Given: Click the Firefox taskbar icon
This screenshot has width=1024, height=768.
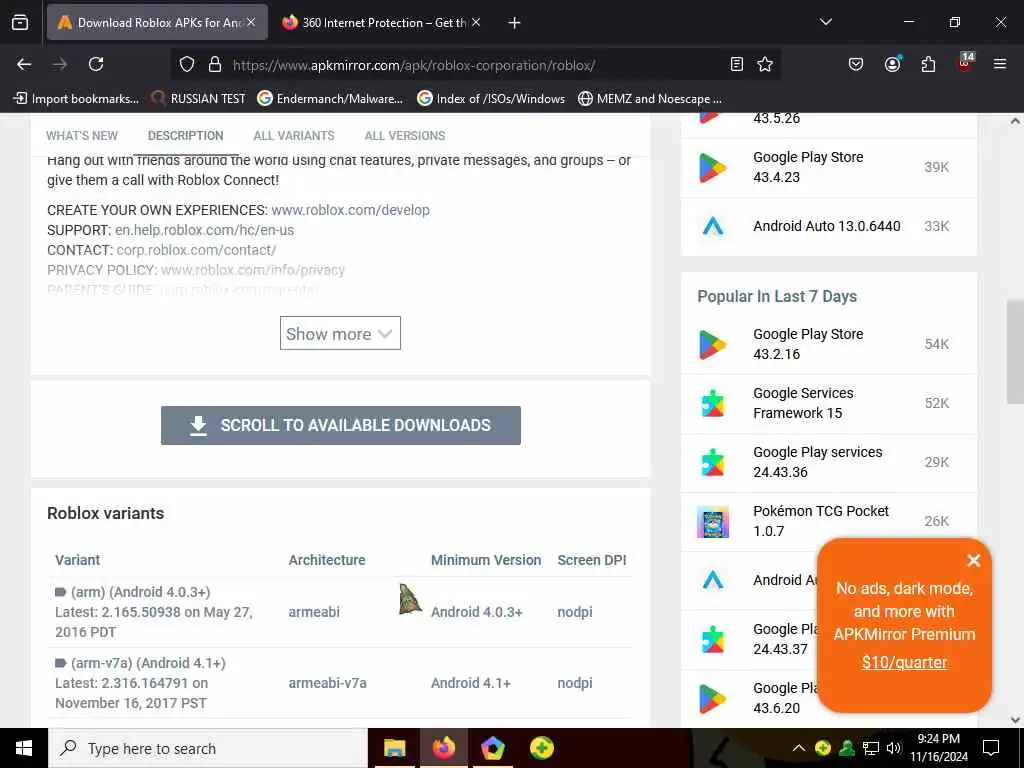Looking at the screenshot, I should (444, 748).
